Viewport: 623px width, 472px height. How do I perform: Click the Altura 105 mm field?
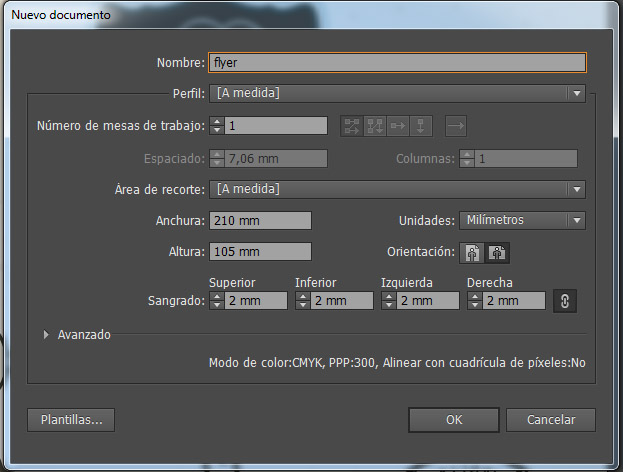click(x=260, y=252)
